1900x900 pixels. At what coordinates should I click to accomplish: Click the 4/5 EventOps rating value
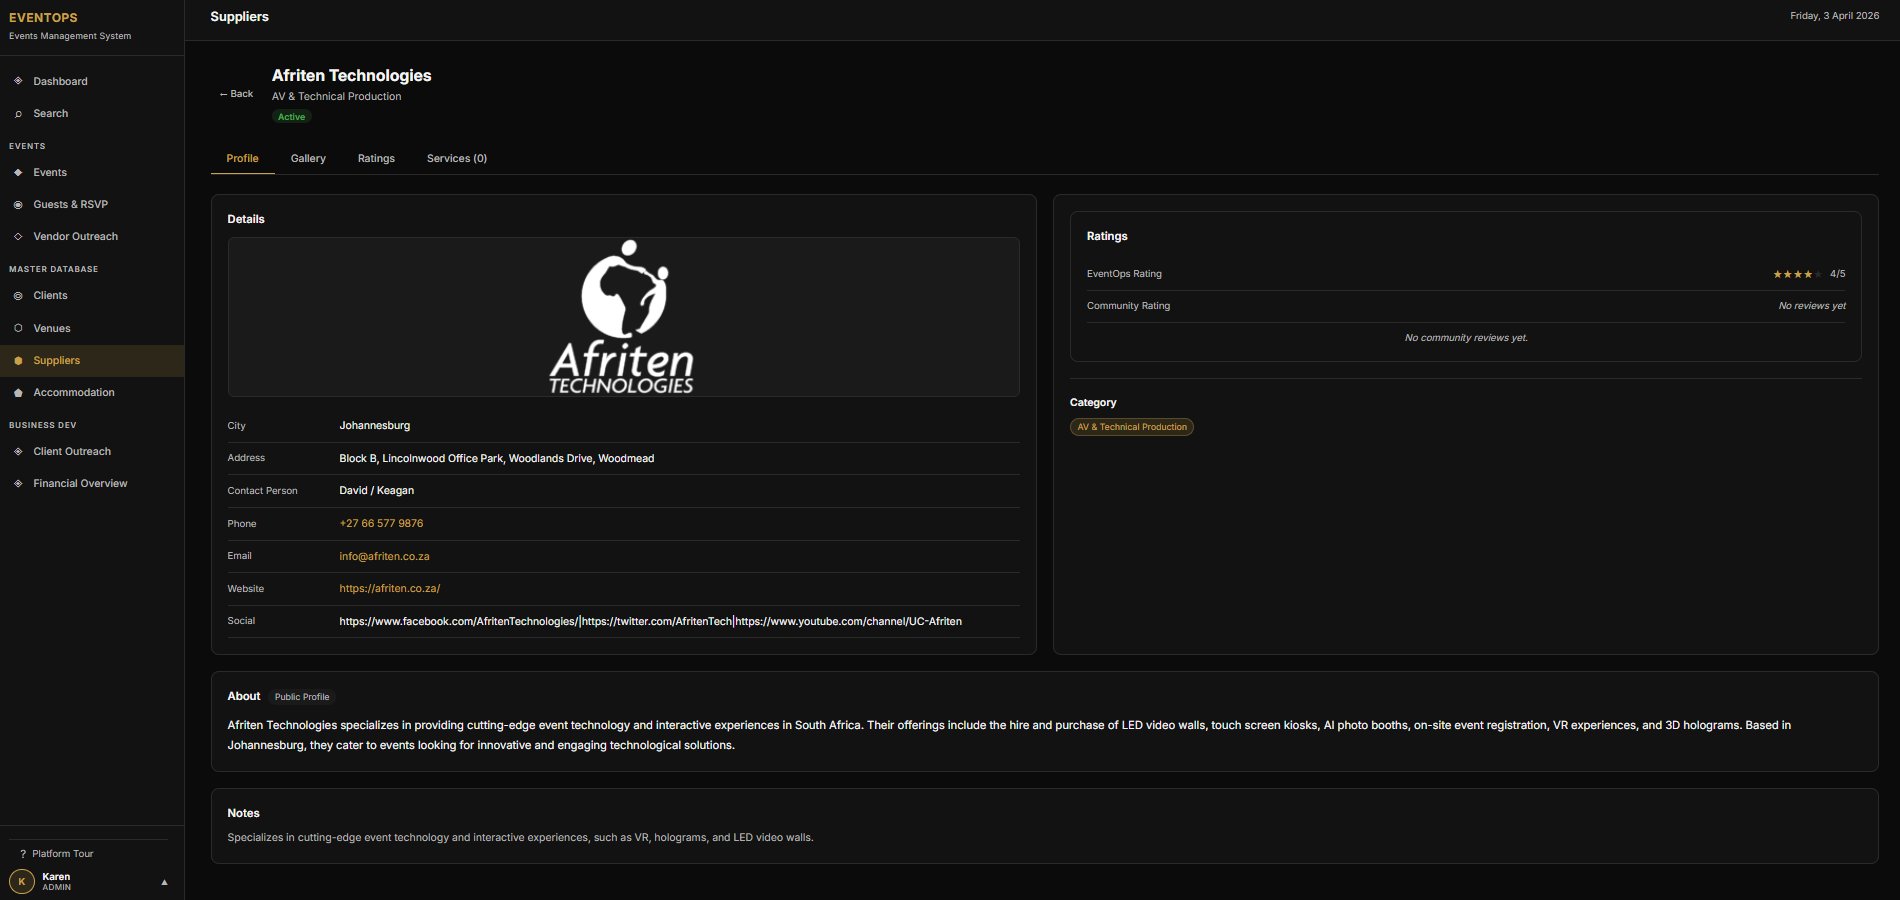point(1838,274)
